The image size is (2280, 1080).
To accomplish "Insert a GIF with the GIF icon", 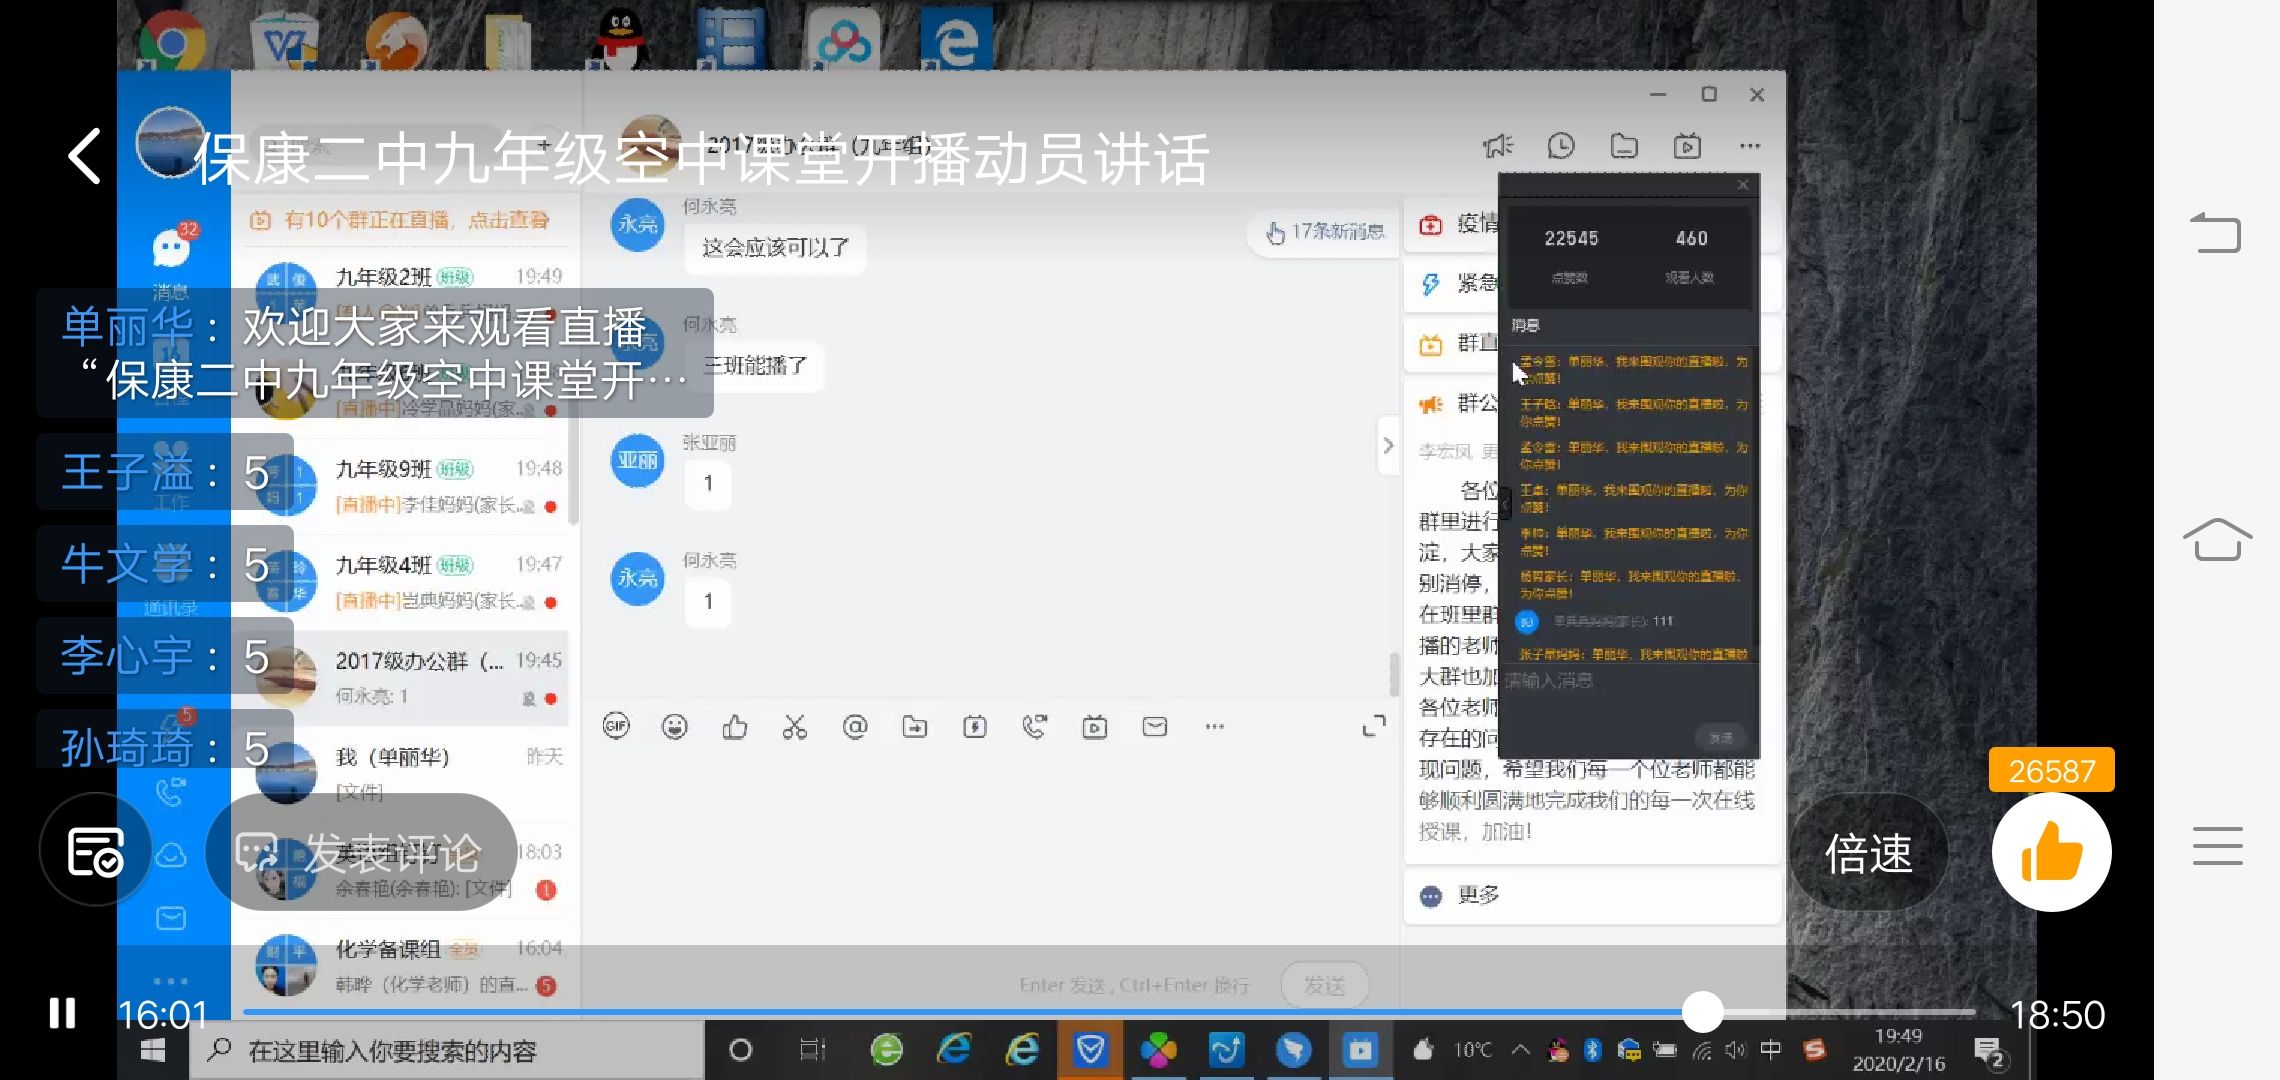I will (x=616, y=727).
